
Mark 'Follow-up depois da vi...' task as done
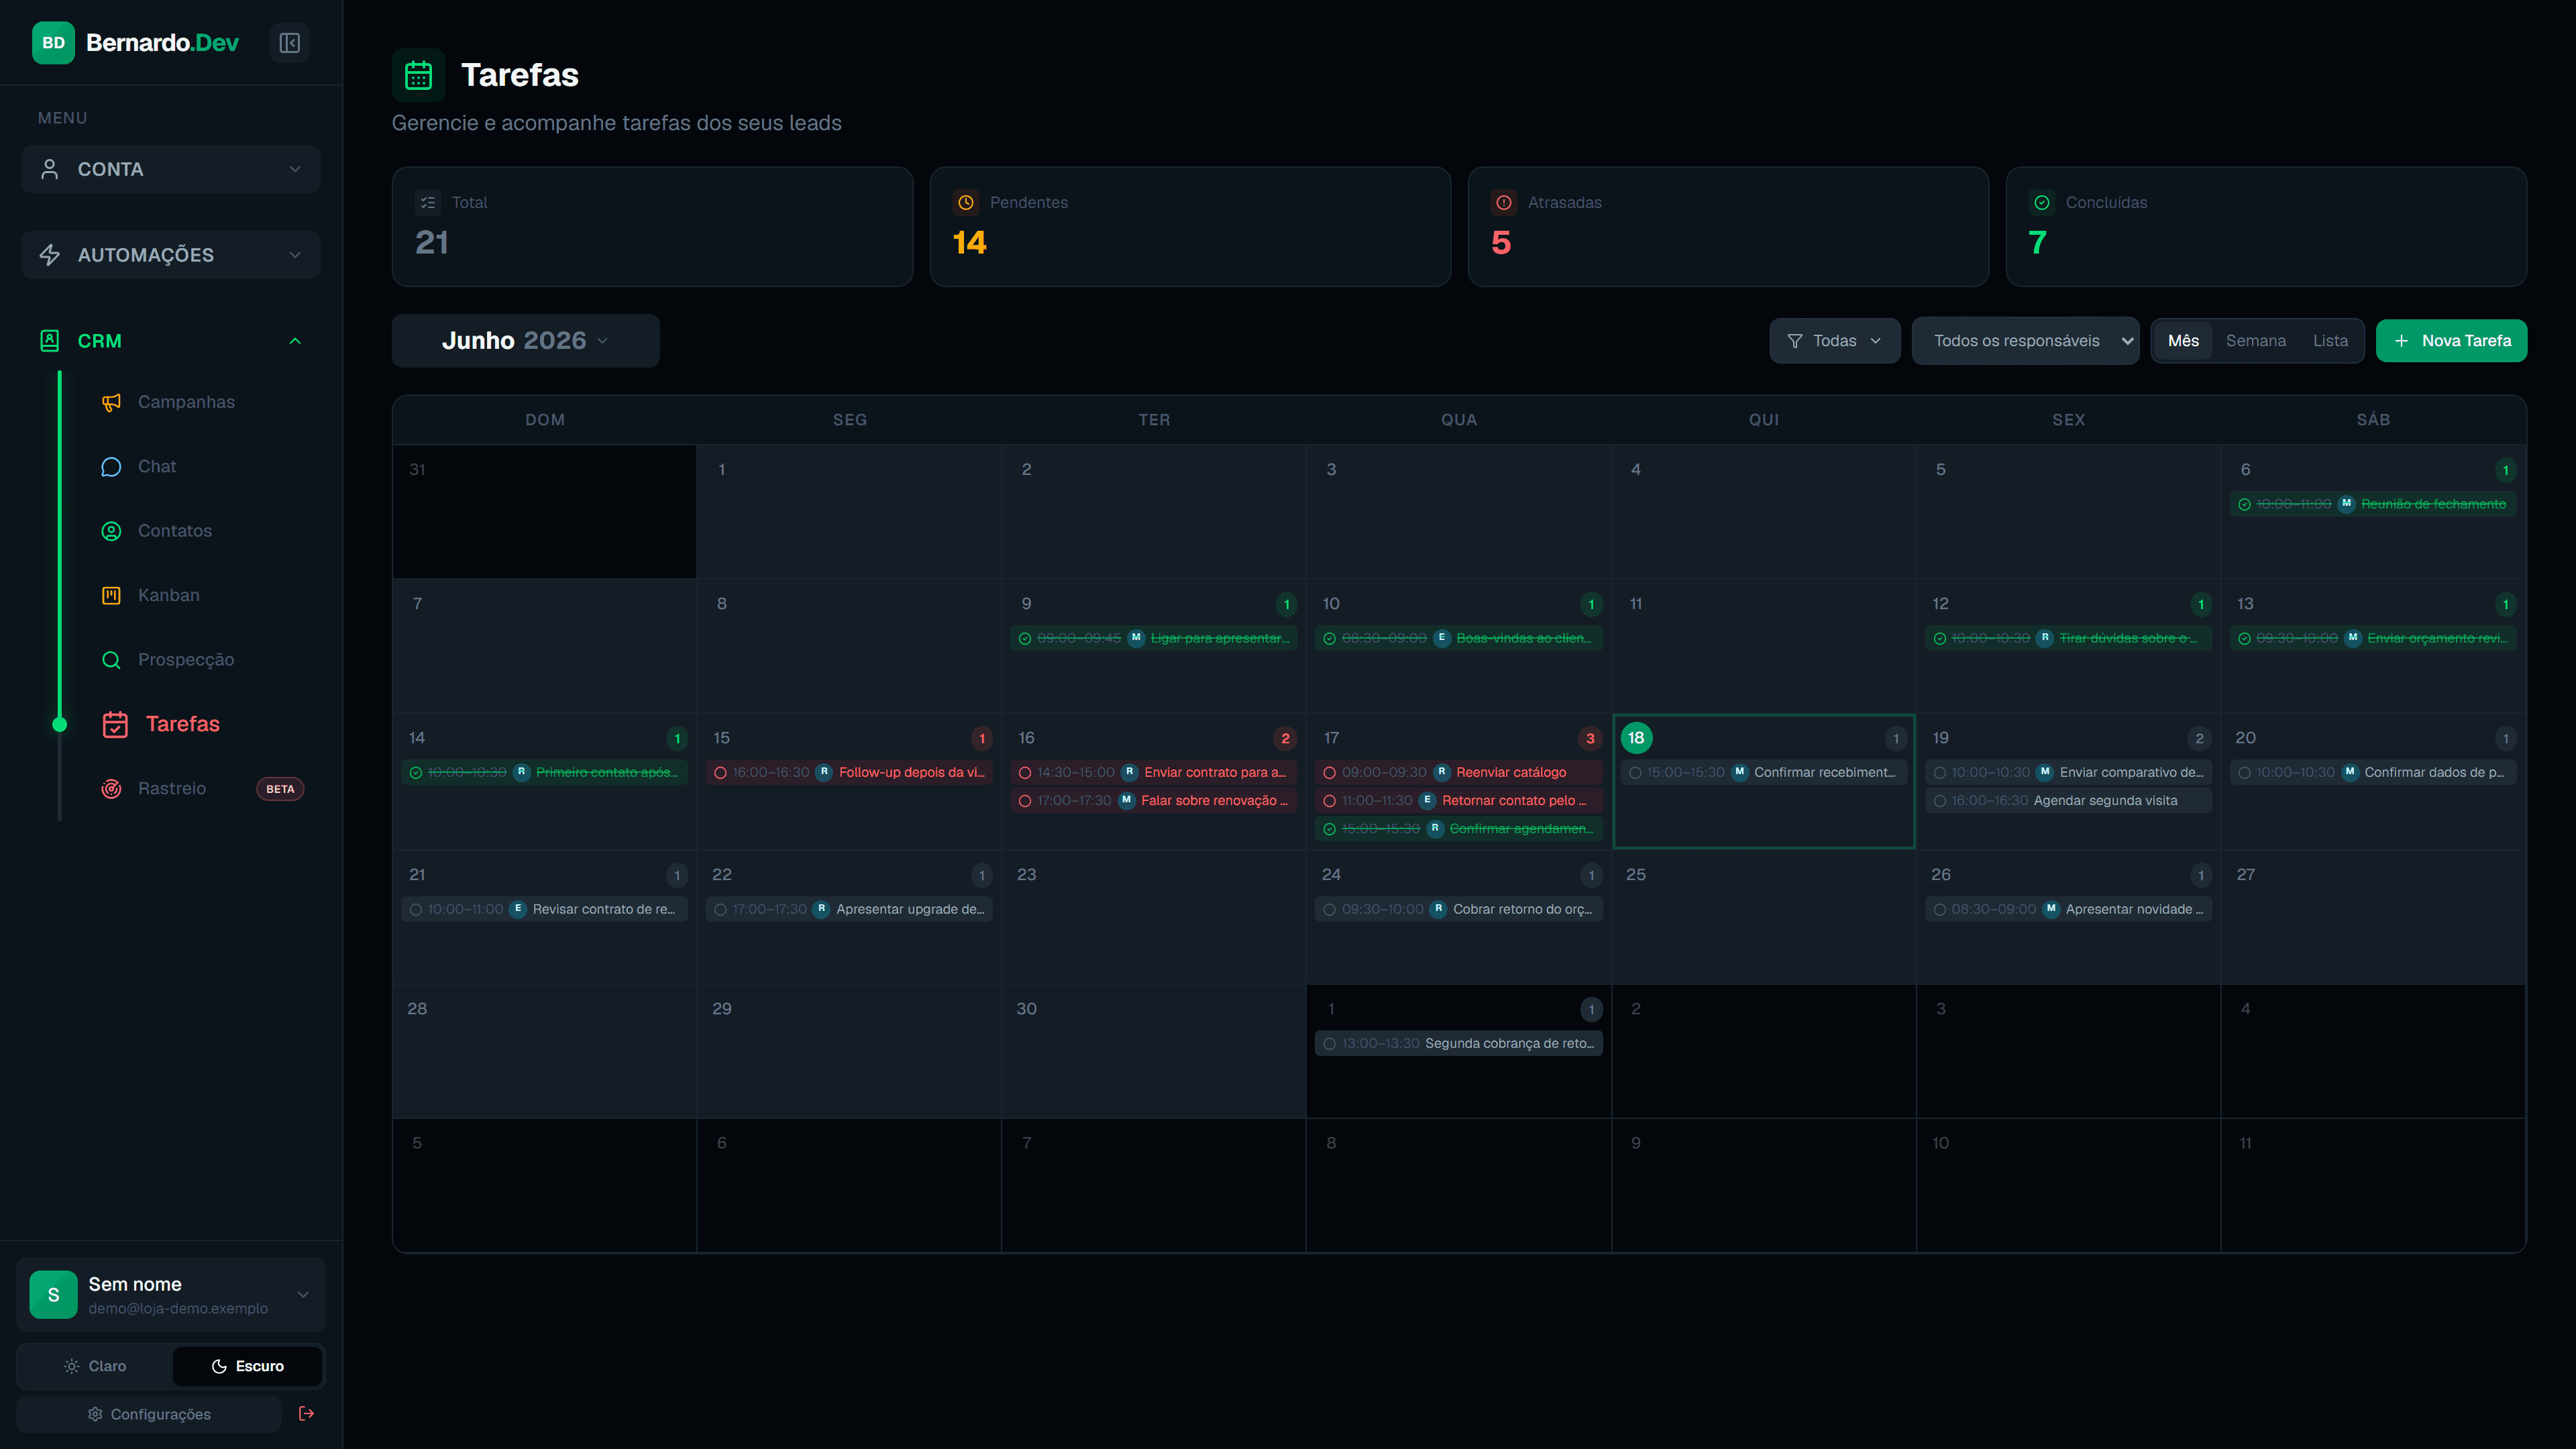[x=720, y=772]
